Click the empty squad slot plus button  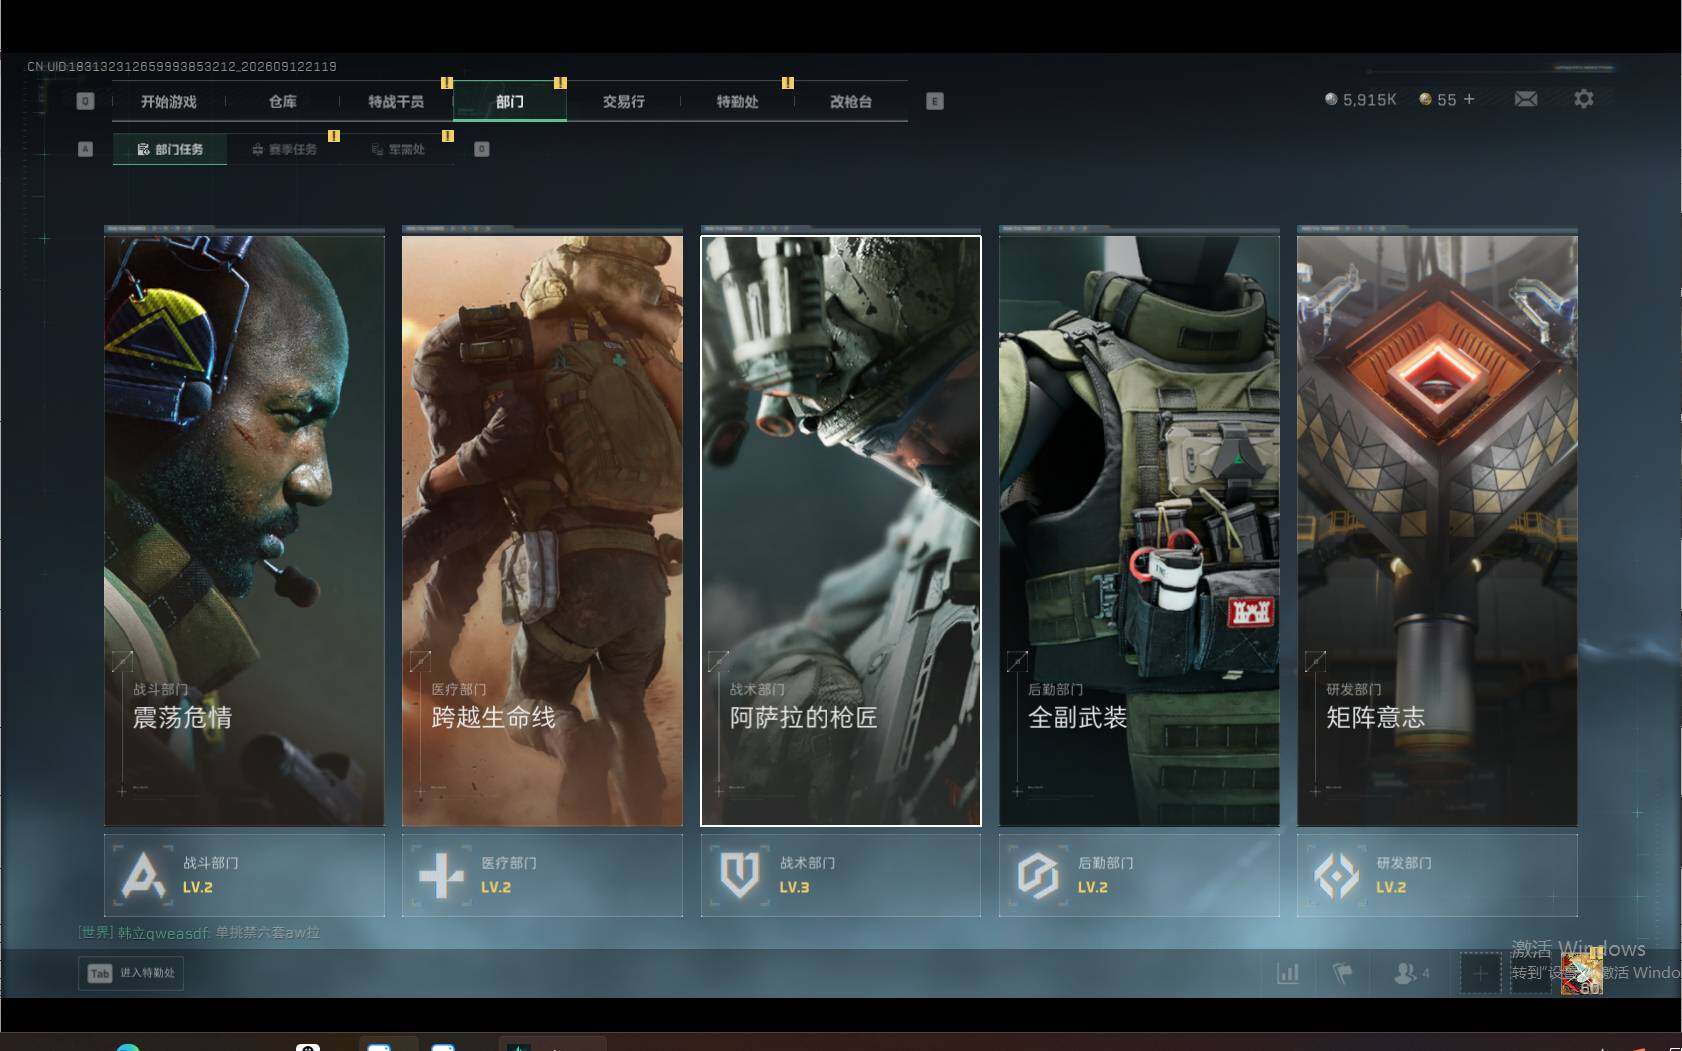[x=1480, y=973]
